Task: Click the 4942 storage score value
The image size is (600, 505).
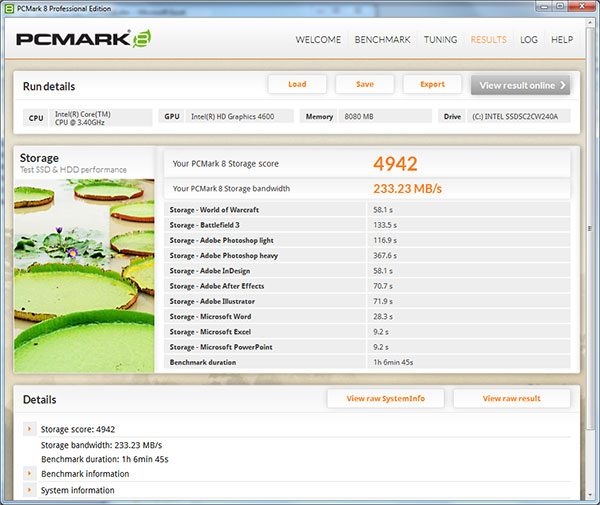Action: click(395, 164)
